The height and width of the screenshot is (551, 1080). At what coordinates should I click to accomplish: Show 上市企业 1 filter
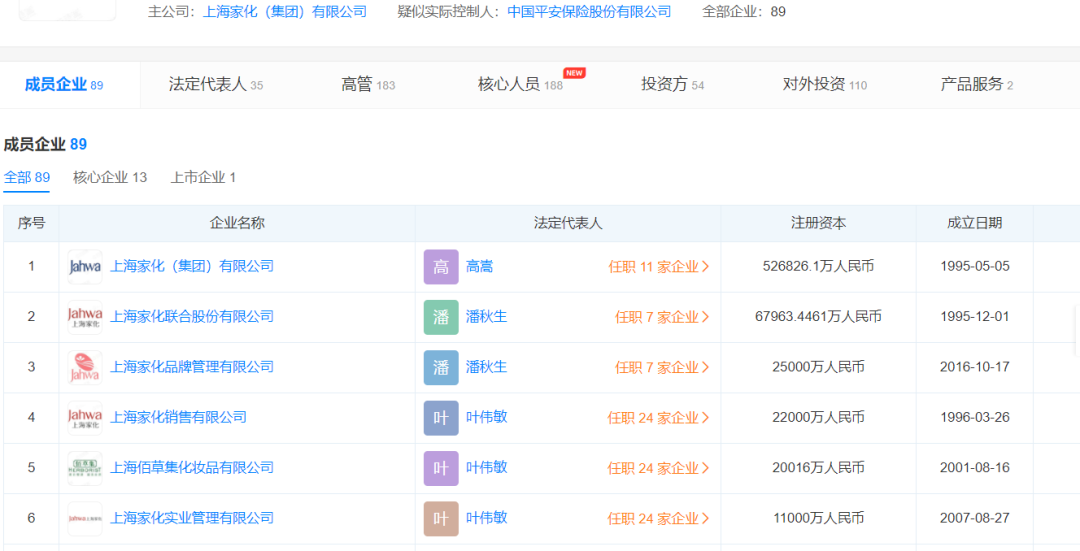pos(203,177)
